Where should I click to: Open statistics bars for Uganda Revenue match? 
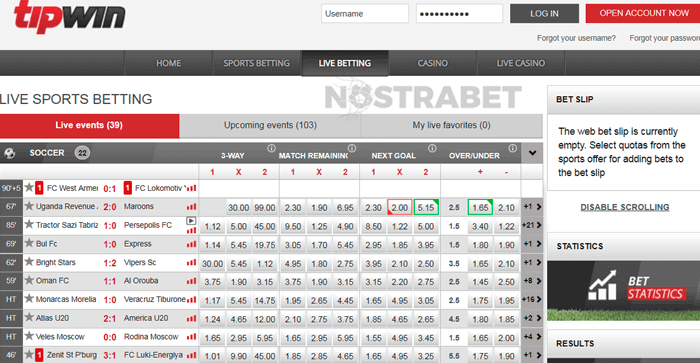(x=192, y=207)
